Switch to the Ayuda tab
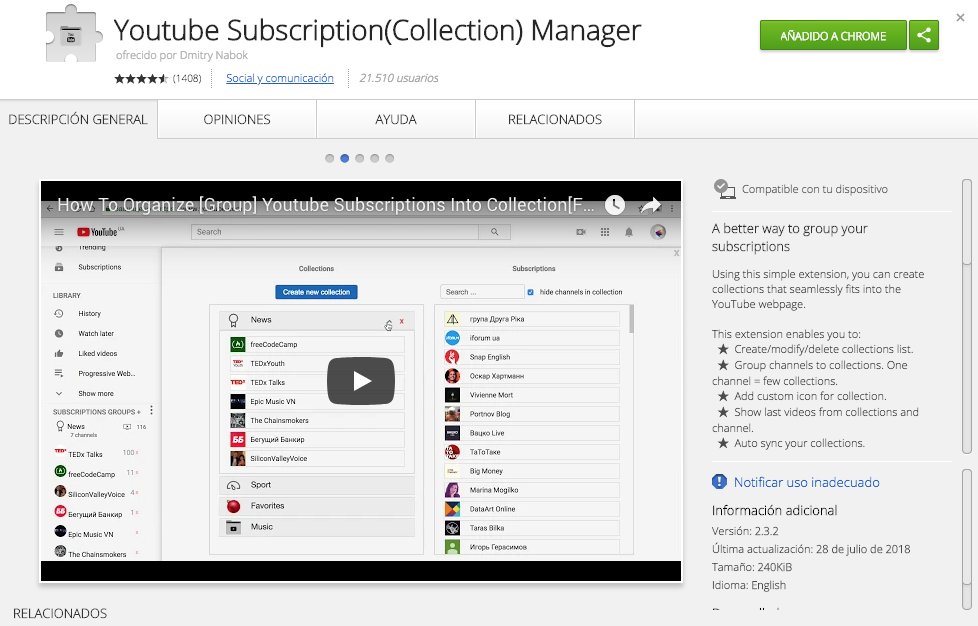This screenshot has width=978, height=626. coord(396,119)
